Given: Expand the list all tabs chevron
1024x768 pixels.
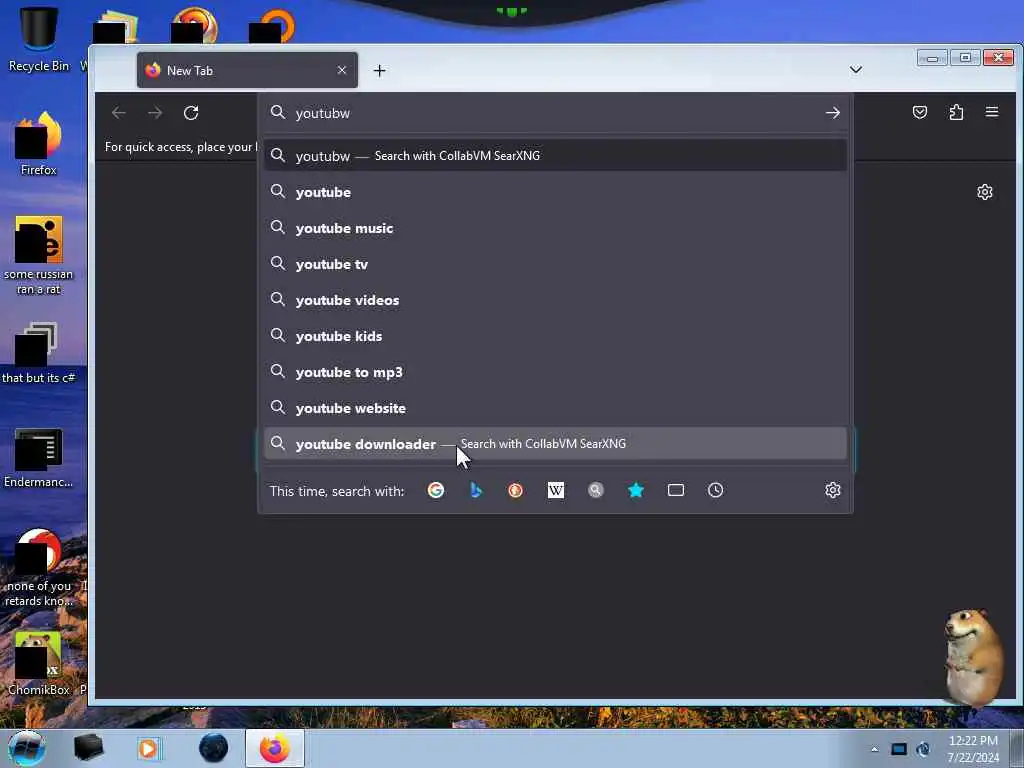Looking at the screenshot, I should click(856, 70).
